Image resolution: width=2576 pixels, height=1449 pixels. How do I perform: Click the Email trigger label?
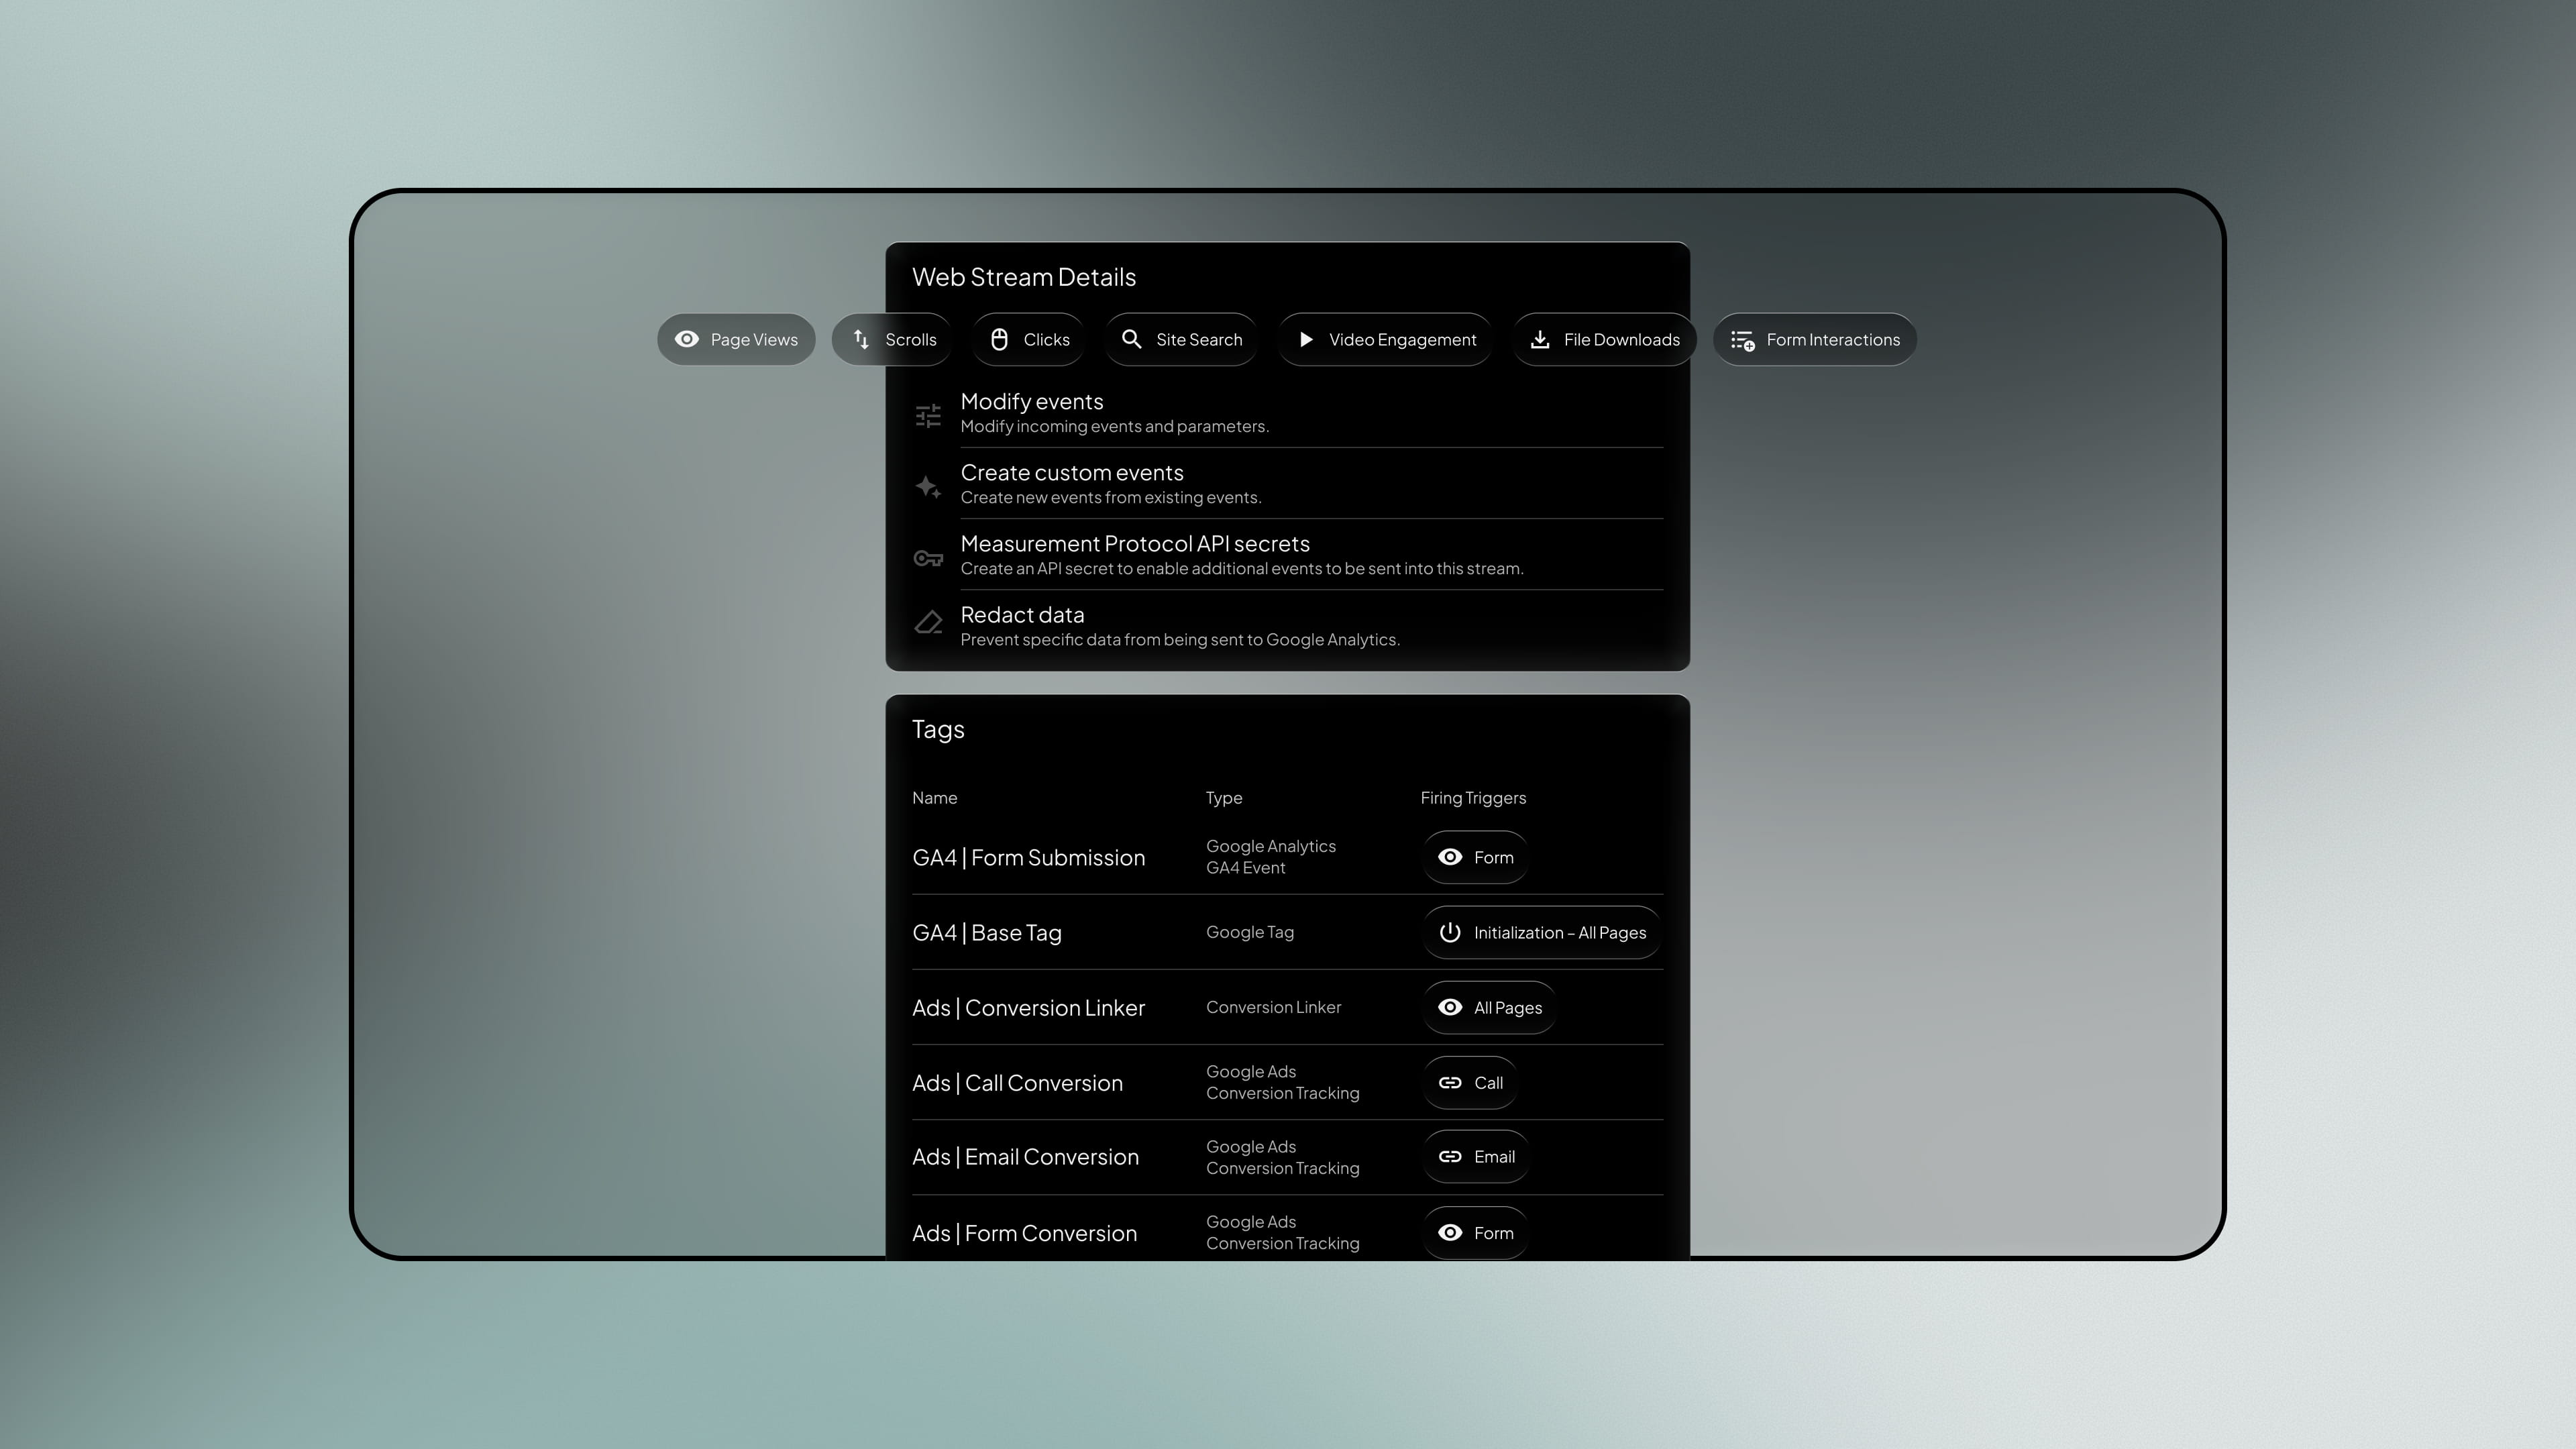1494,1157
